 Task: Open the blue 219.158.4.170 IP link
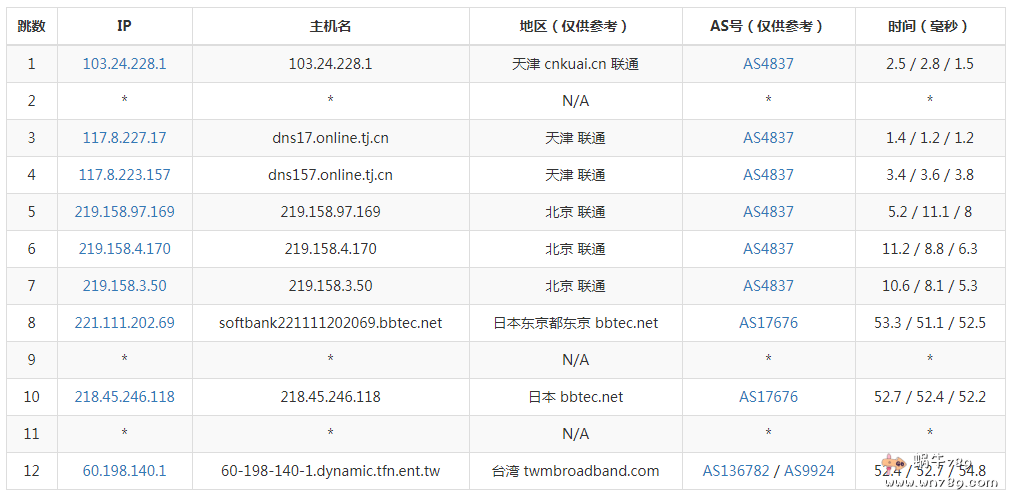(x=124, y=249)
